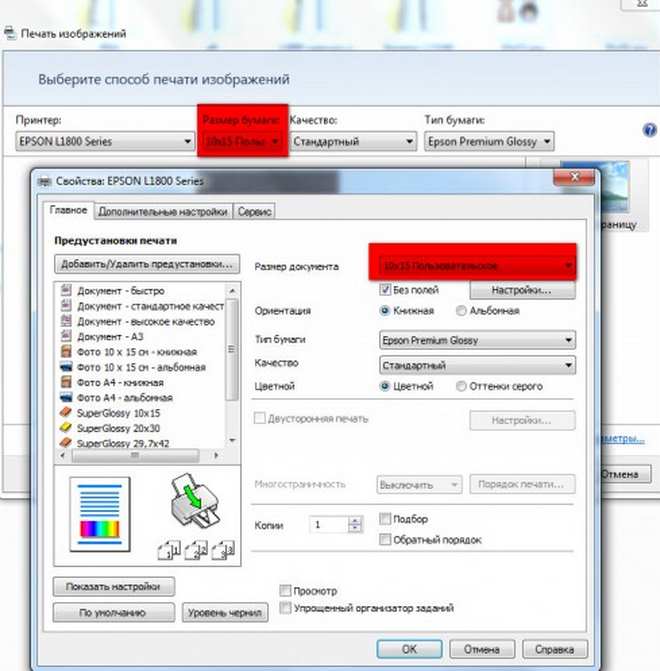
Task: Click the presets list scroll right arrow
Action: (x=216, y=455)
